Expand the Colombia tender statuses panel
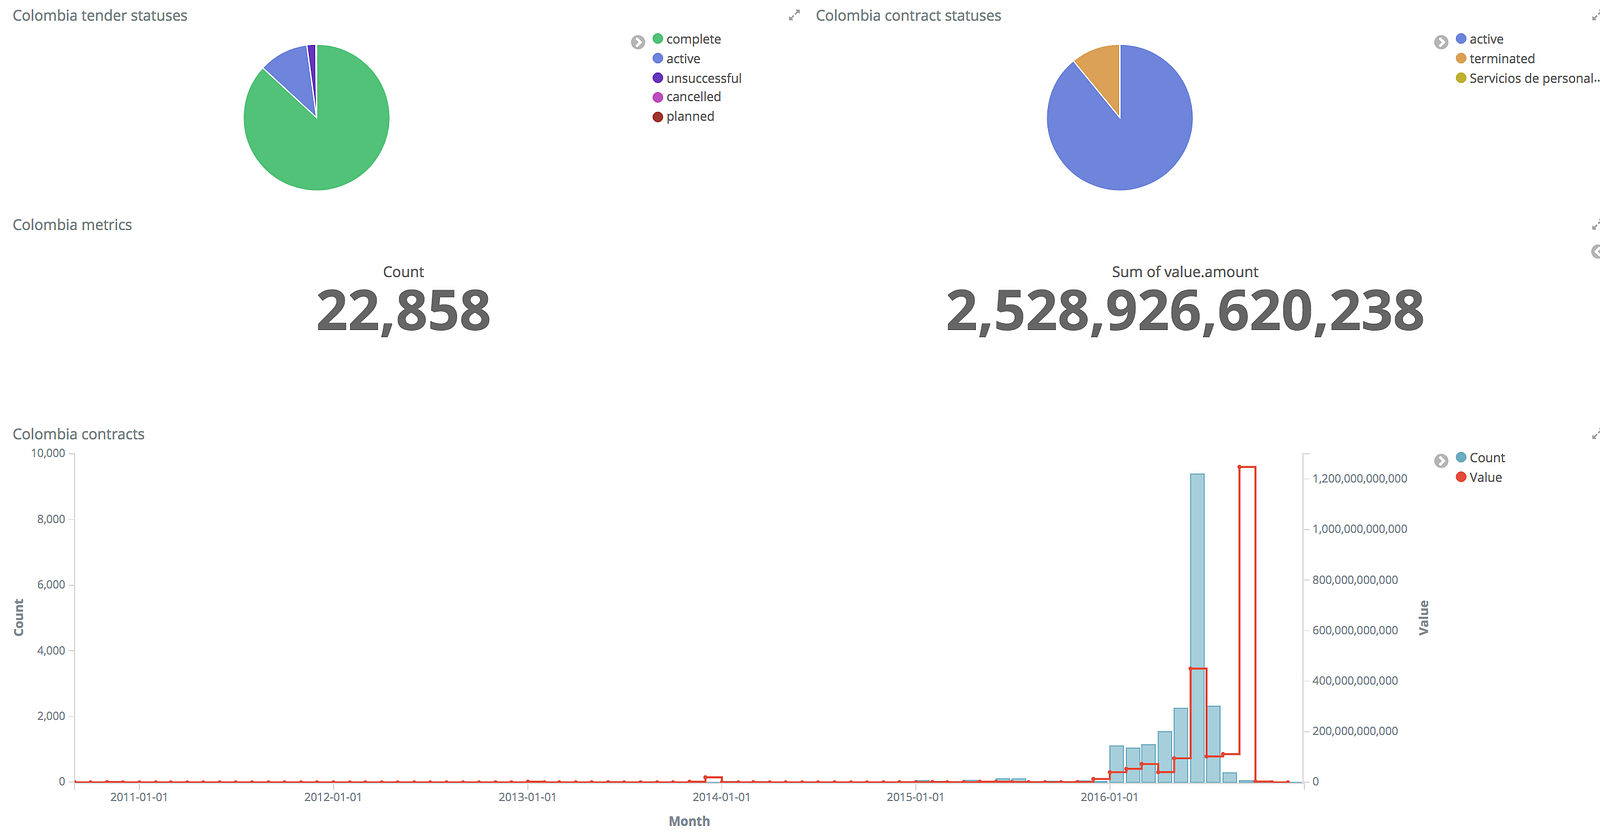Screen dimensions: 1600x833 [x=794, y=15]
